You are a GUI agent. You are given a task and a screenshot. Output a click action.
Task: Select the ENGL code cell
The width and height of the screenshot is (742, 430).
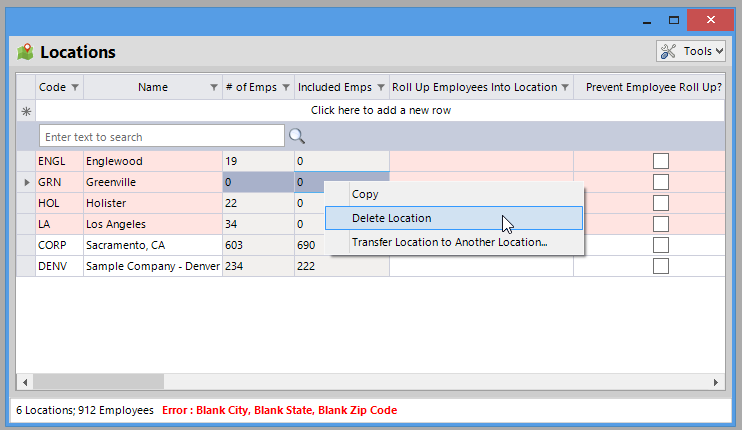tap(59, 161)
